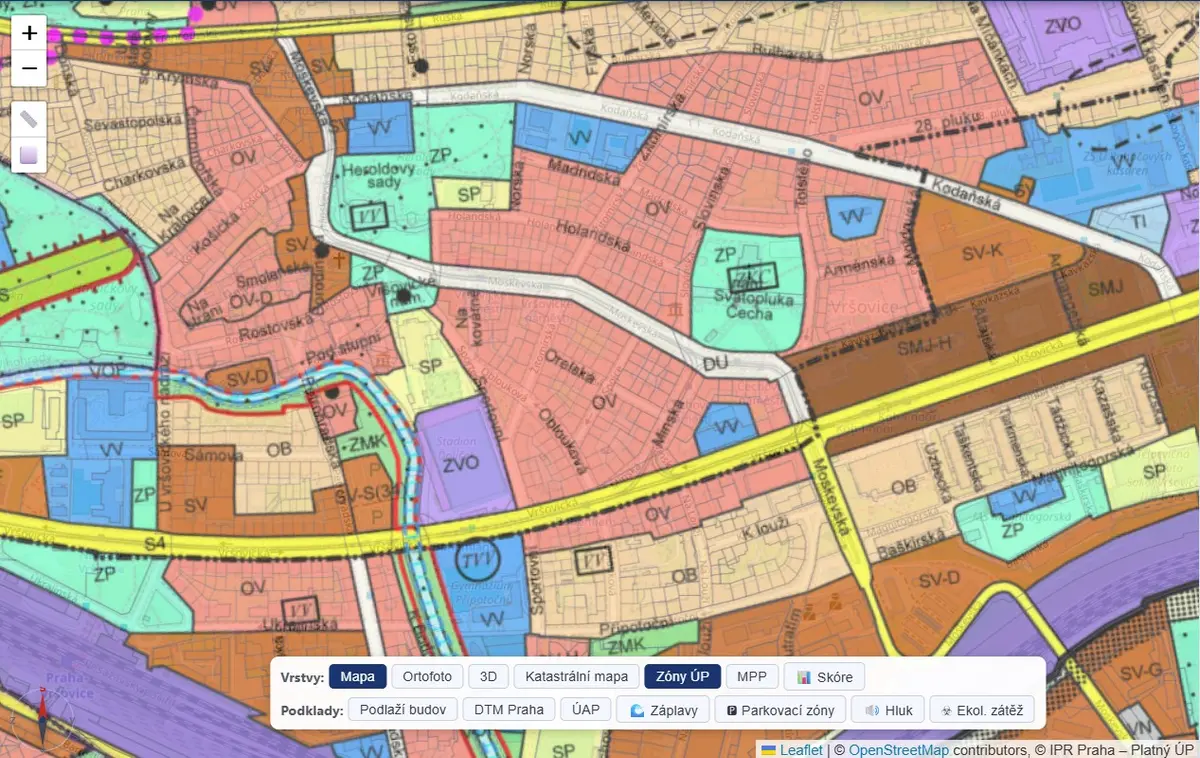Image resolution: width=1200 pixels, height=758 pixels.
Task: Enable the Záplavy flood overlay
Action: click(x=663, y=710)
